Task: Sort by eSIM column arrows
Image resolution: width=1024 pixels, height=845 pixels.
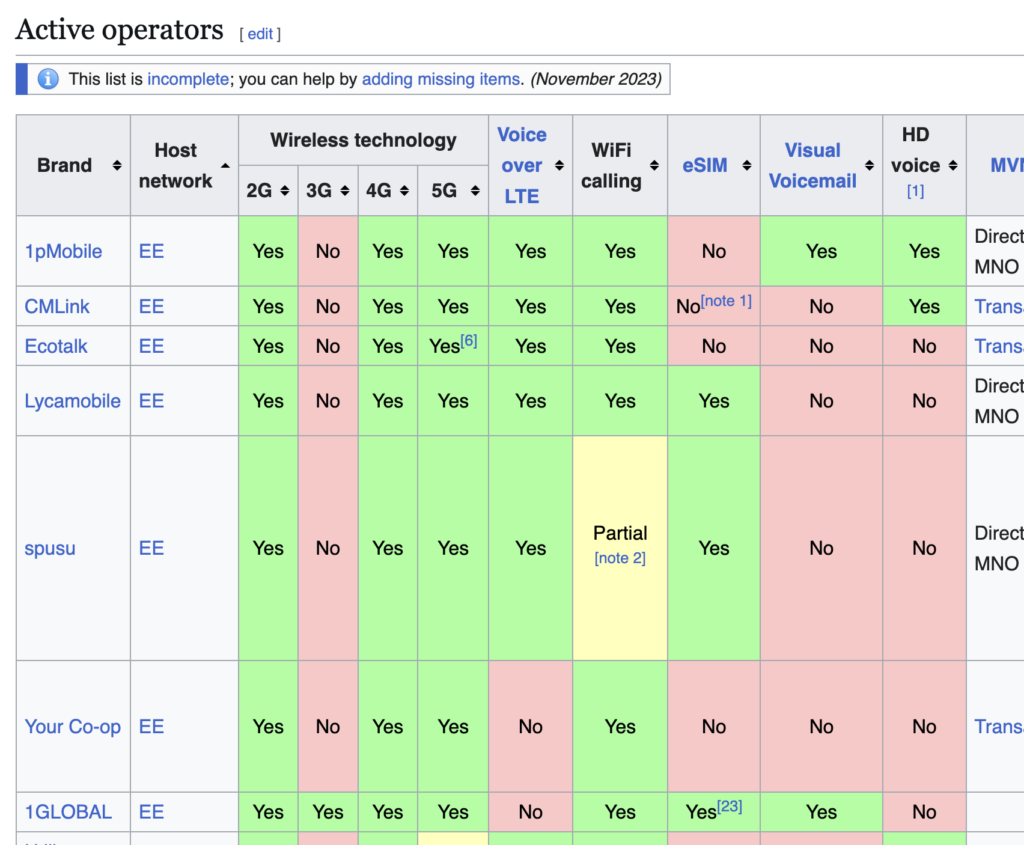Action: pyautogui.click(x=746, y=165)
